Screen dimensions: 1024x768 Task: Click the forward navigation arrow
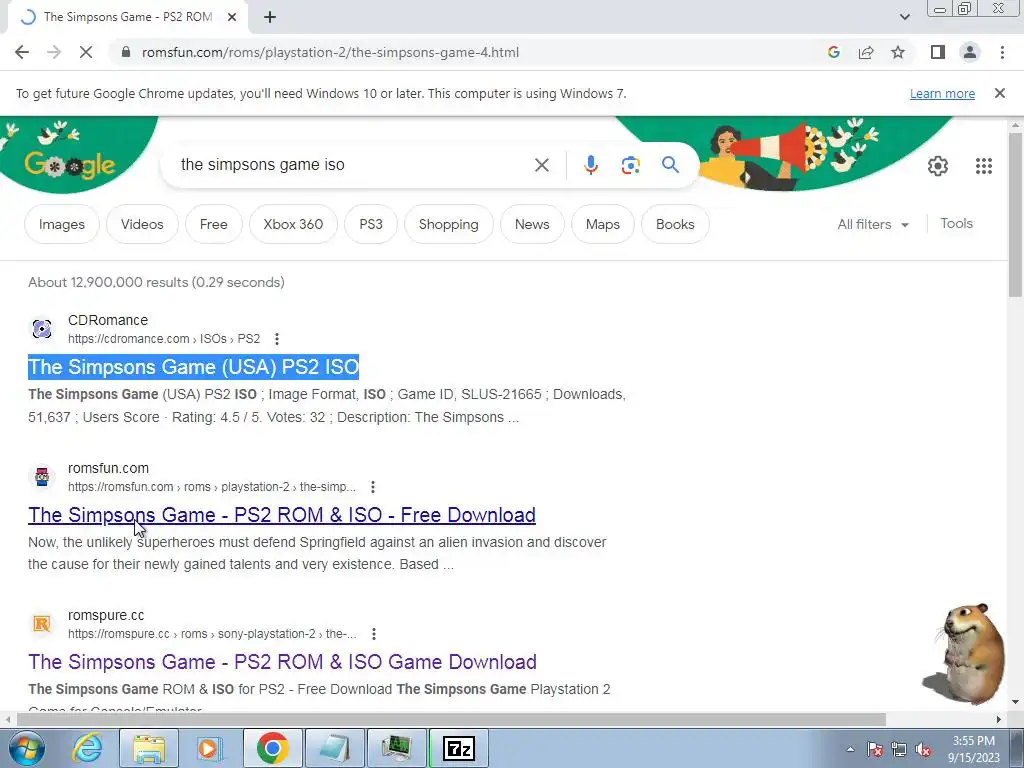coord(54,52)
